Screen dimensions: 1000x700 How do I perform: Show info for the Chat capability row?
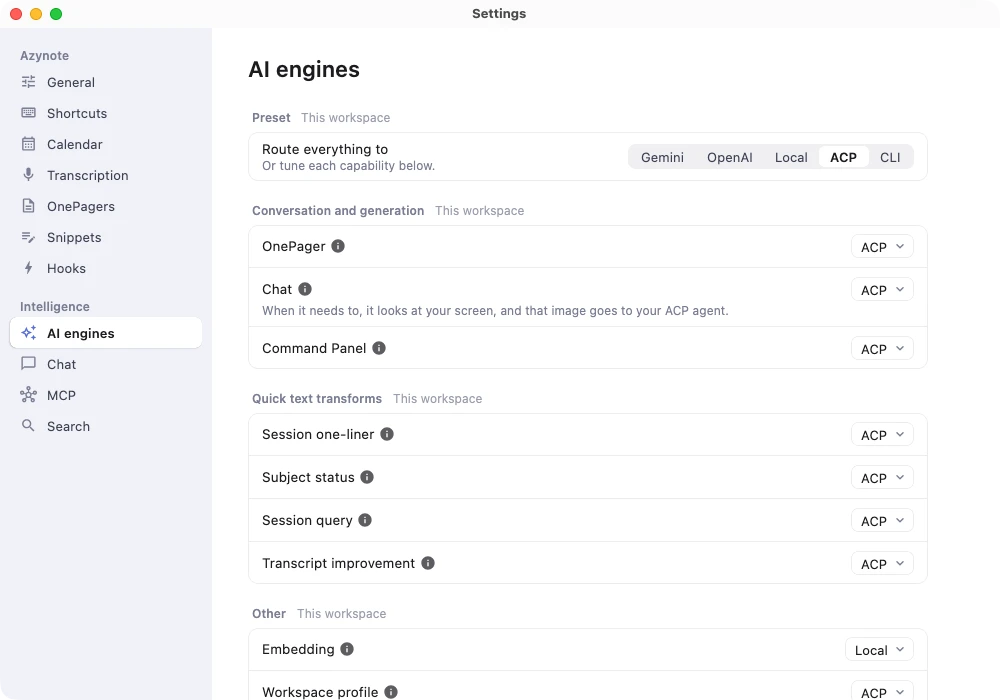pos(305,289)
